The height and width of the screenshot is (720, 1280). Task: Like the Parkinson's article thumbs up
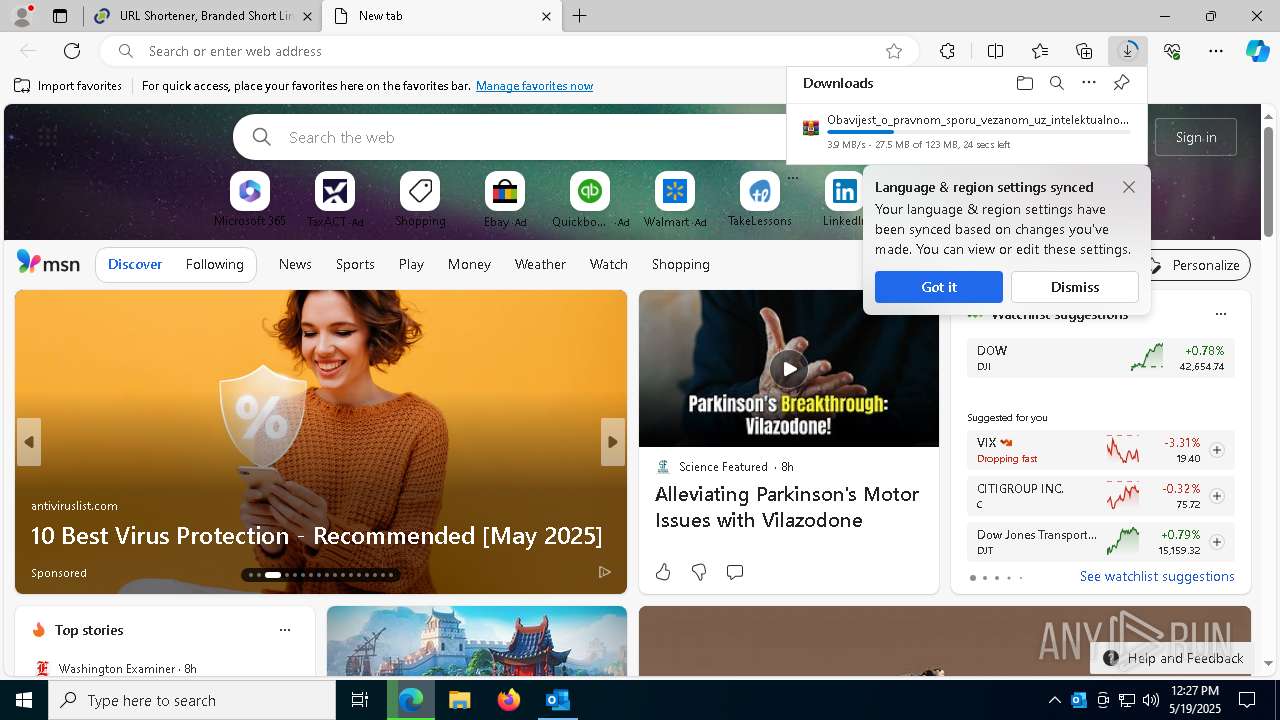pyautogui.click(x=663, y=572)
